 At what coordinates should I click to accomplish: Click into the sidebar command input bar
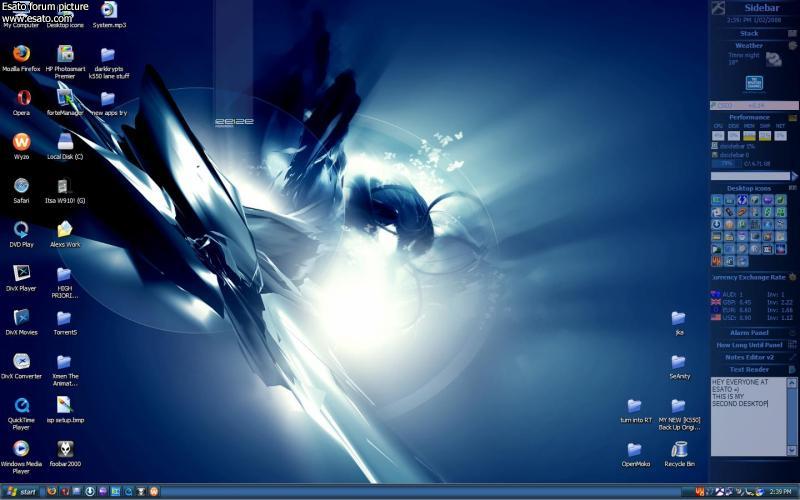click(x=750, y=176)
